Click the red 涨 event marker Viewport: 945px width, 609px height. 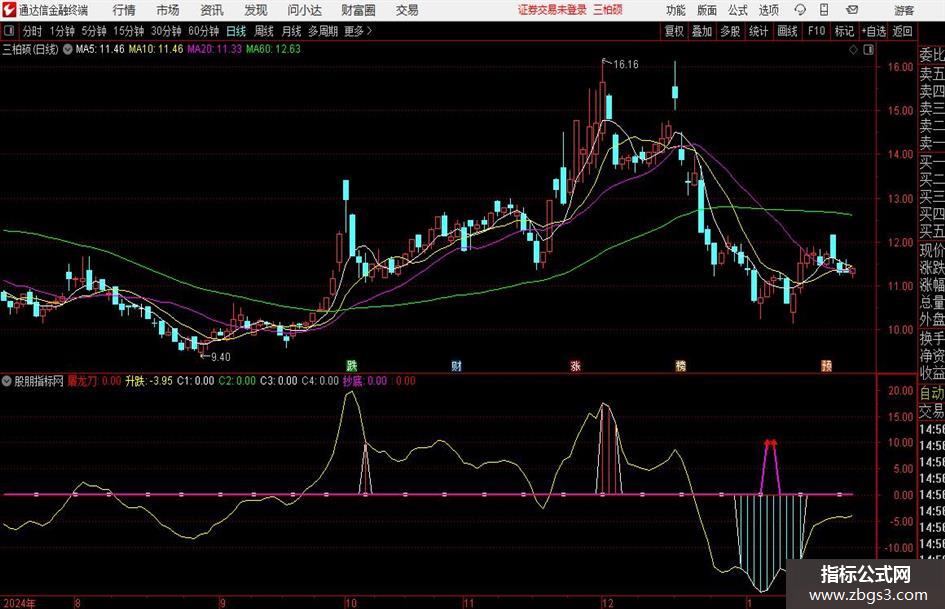click(x=576, y=365)
